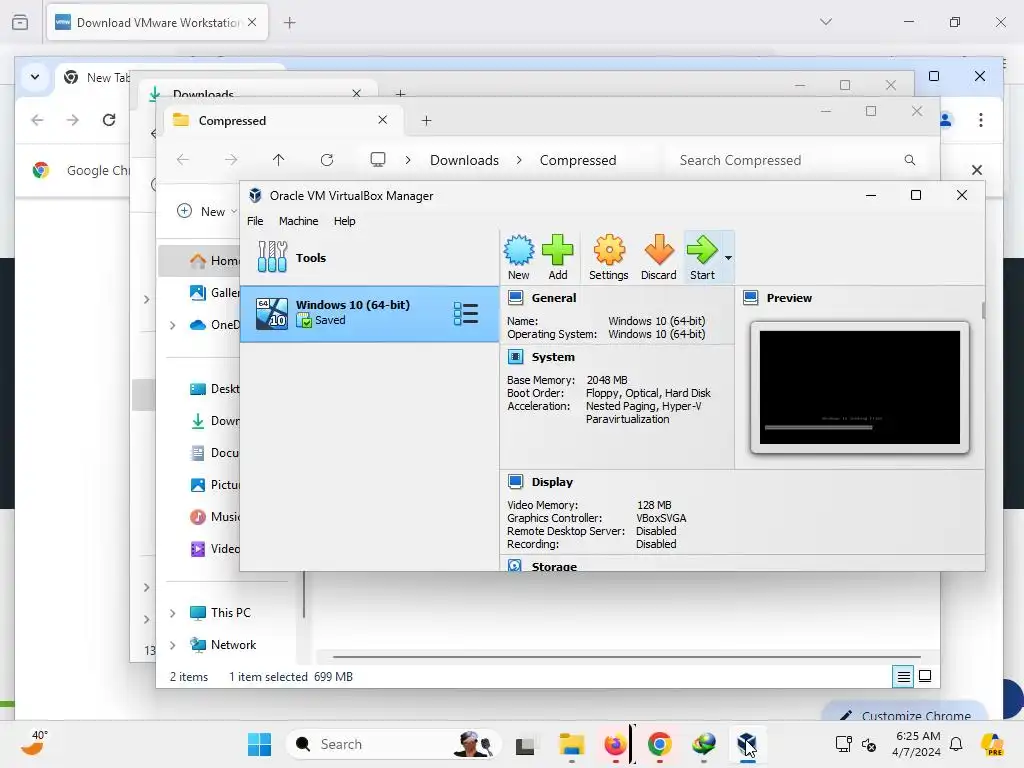Open notifications bell in system tray

pos(956,744)
